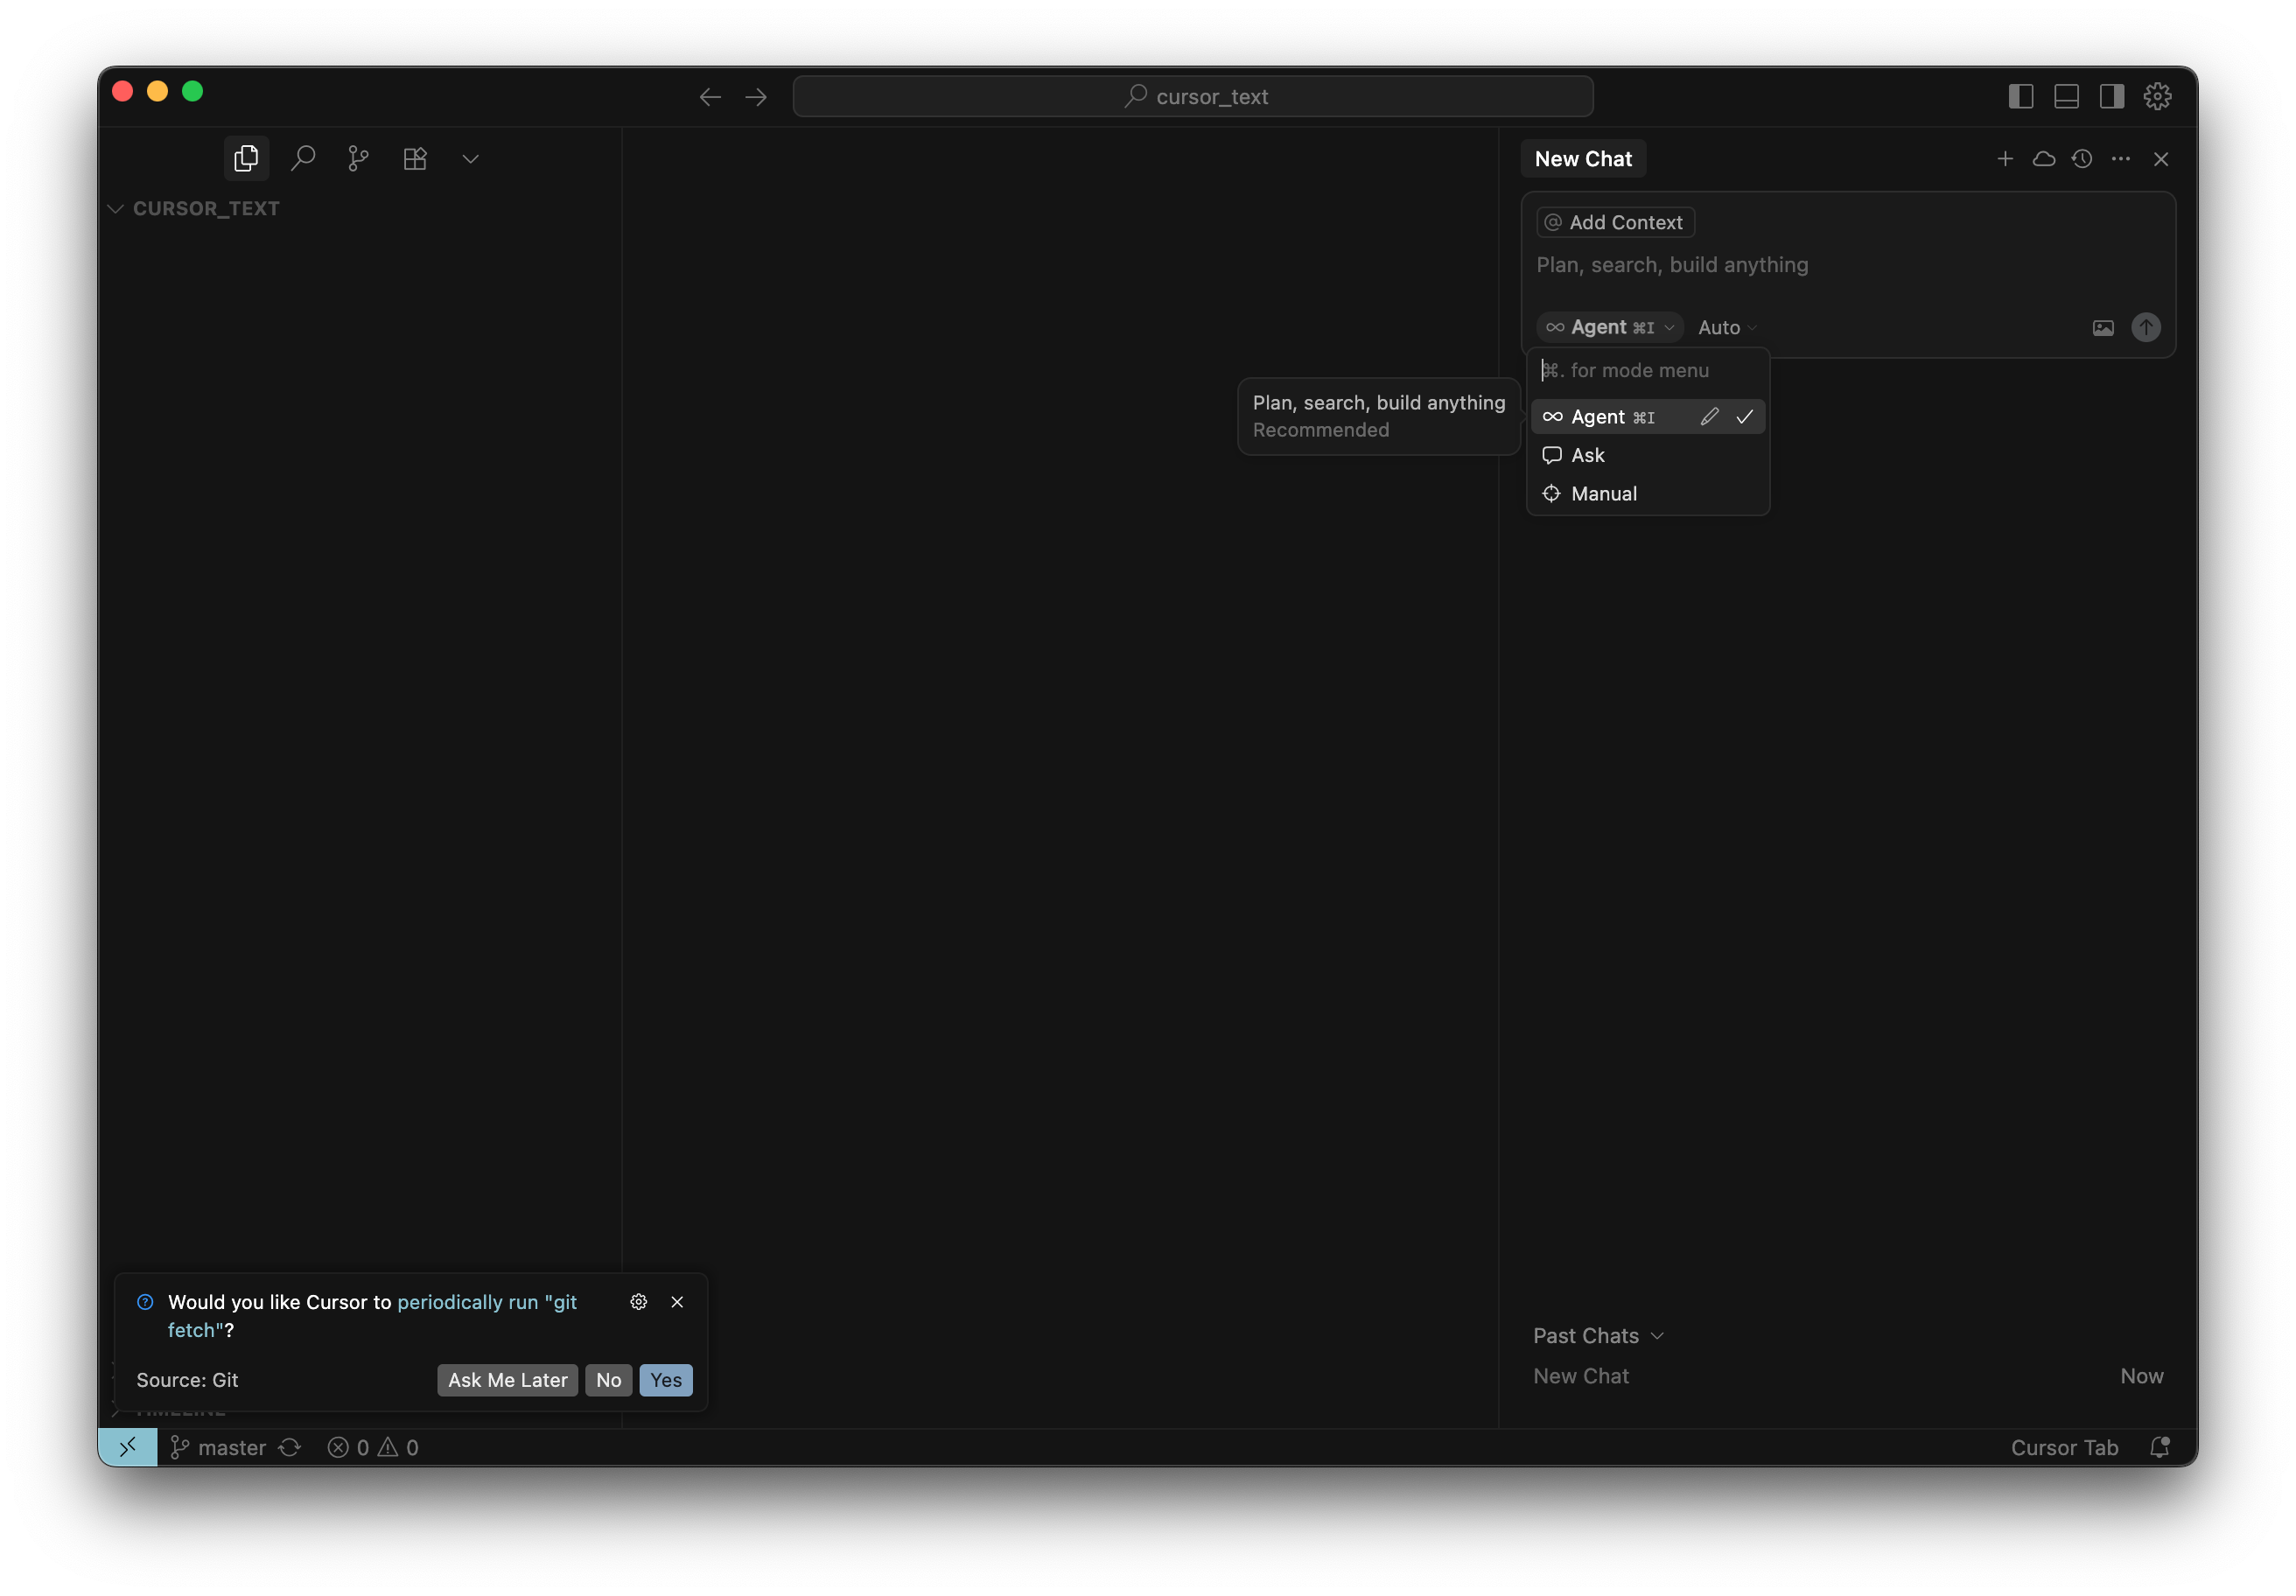Toggle the bottom panel layout
Image resolution: width=2296 pixels, height=1596 pixels.
click(x=2067, y=96)
